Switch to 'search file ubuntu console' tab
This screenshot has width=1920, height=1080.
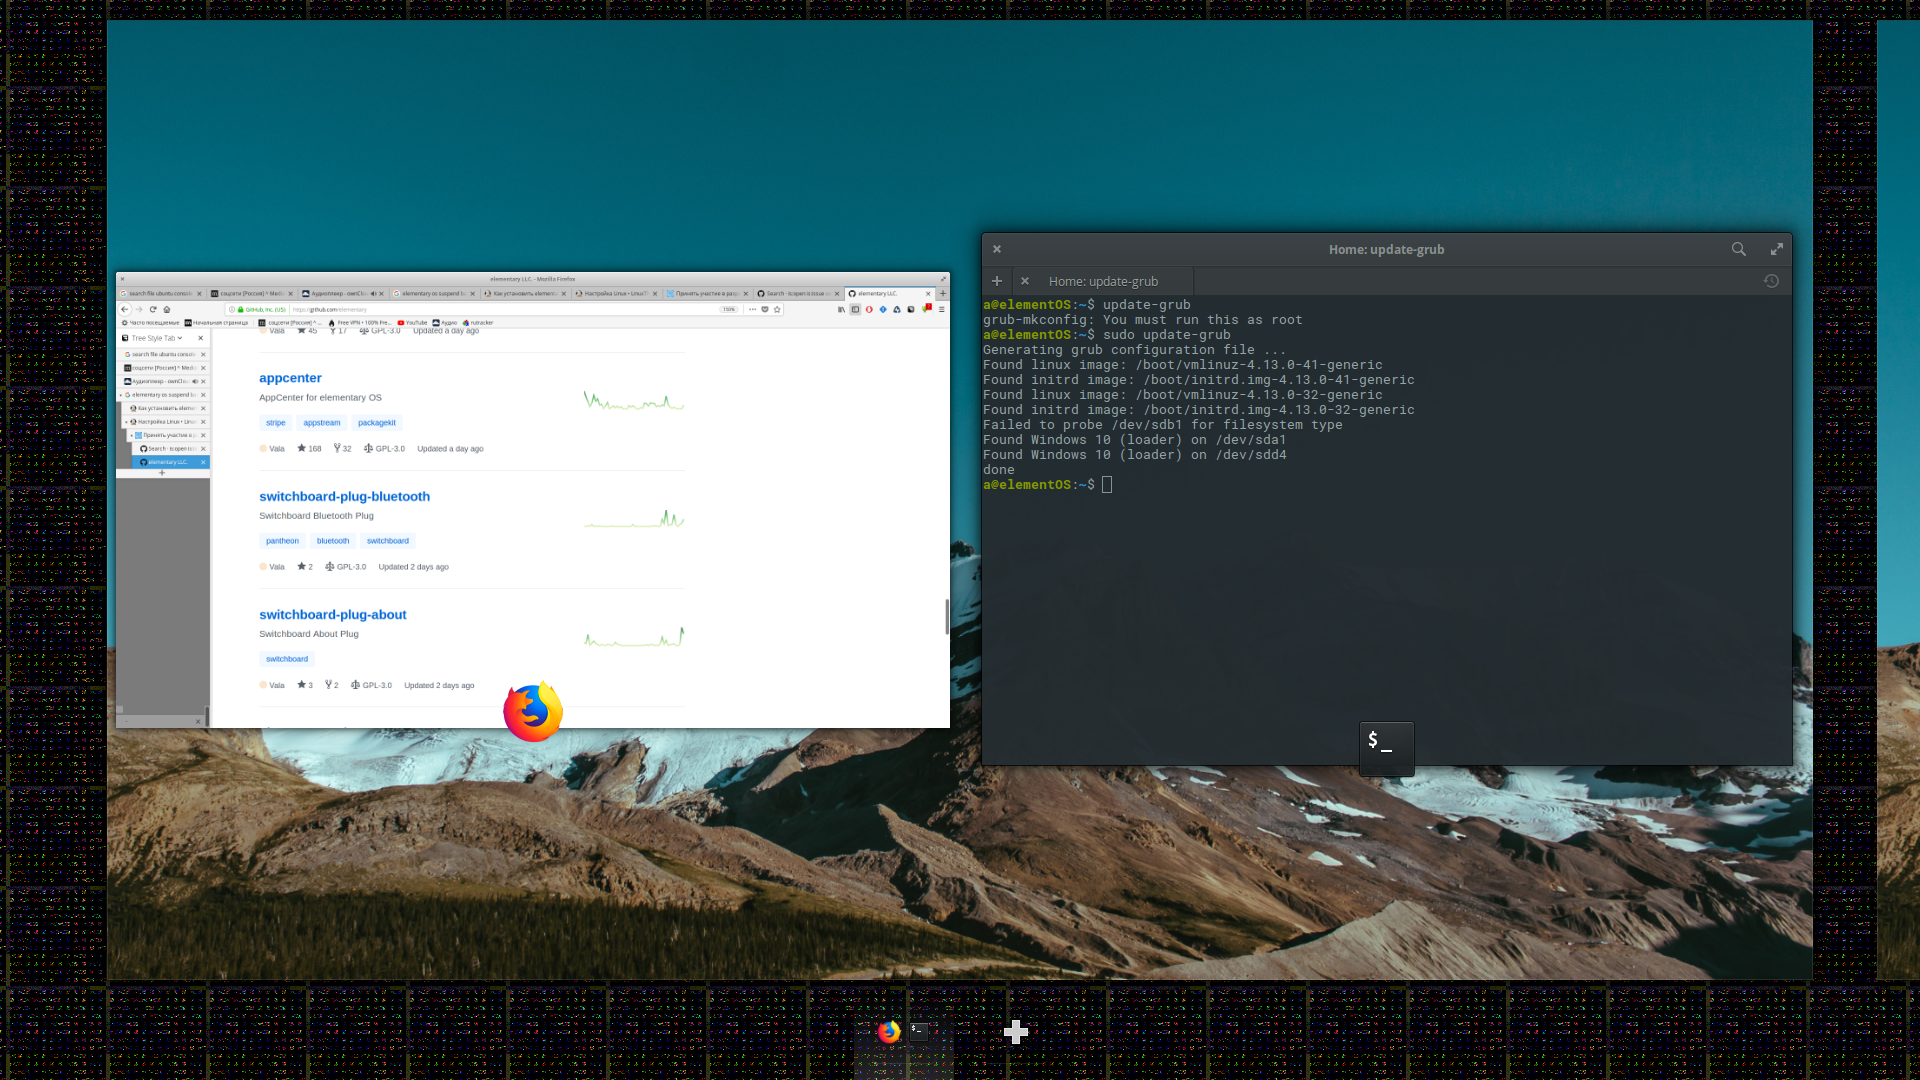160,294
